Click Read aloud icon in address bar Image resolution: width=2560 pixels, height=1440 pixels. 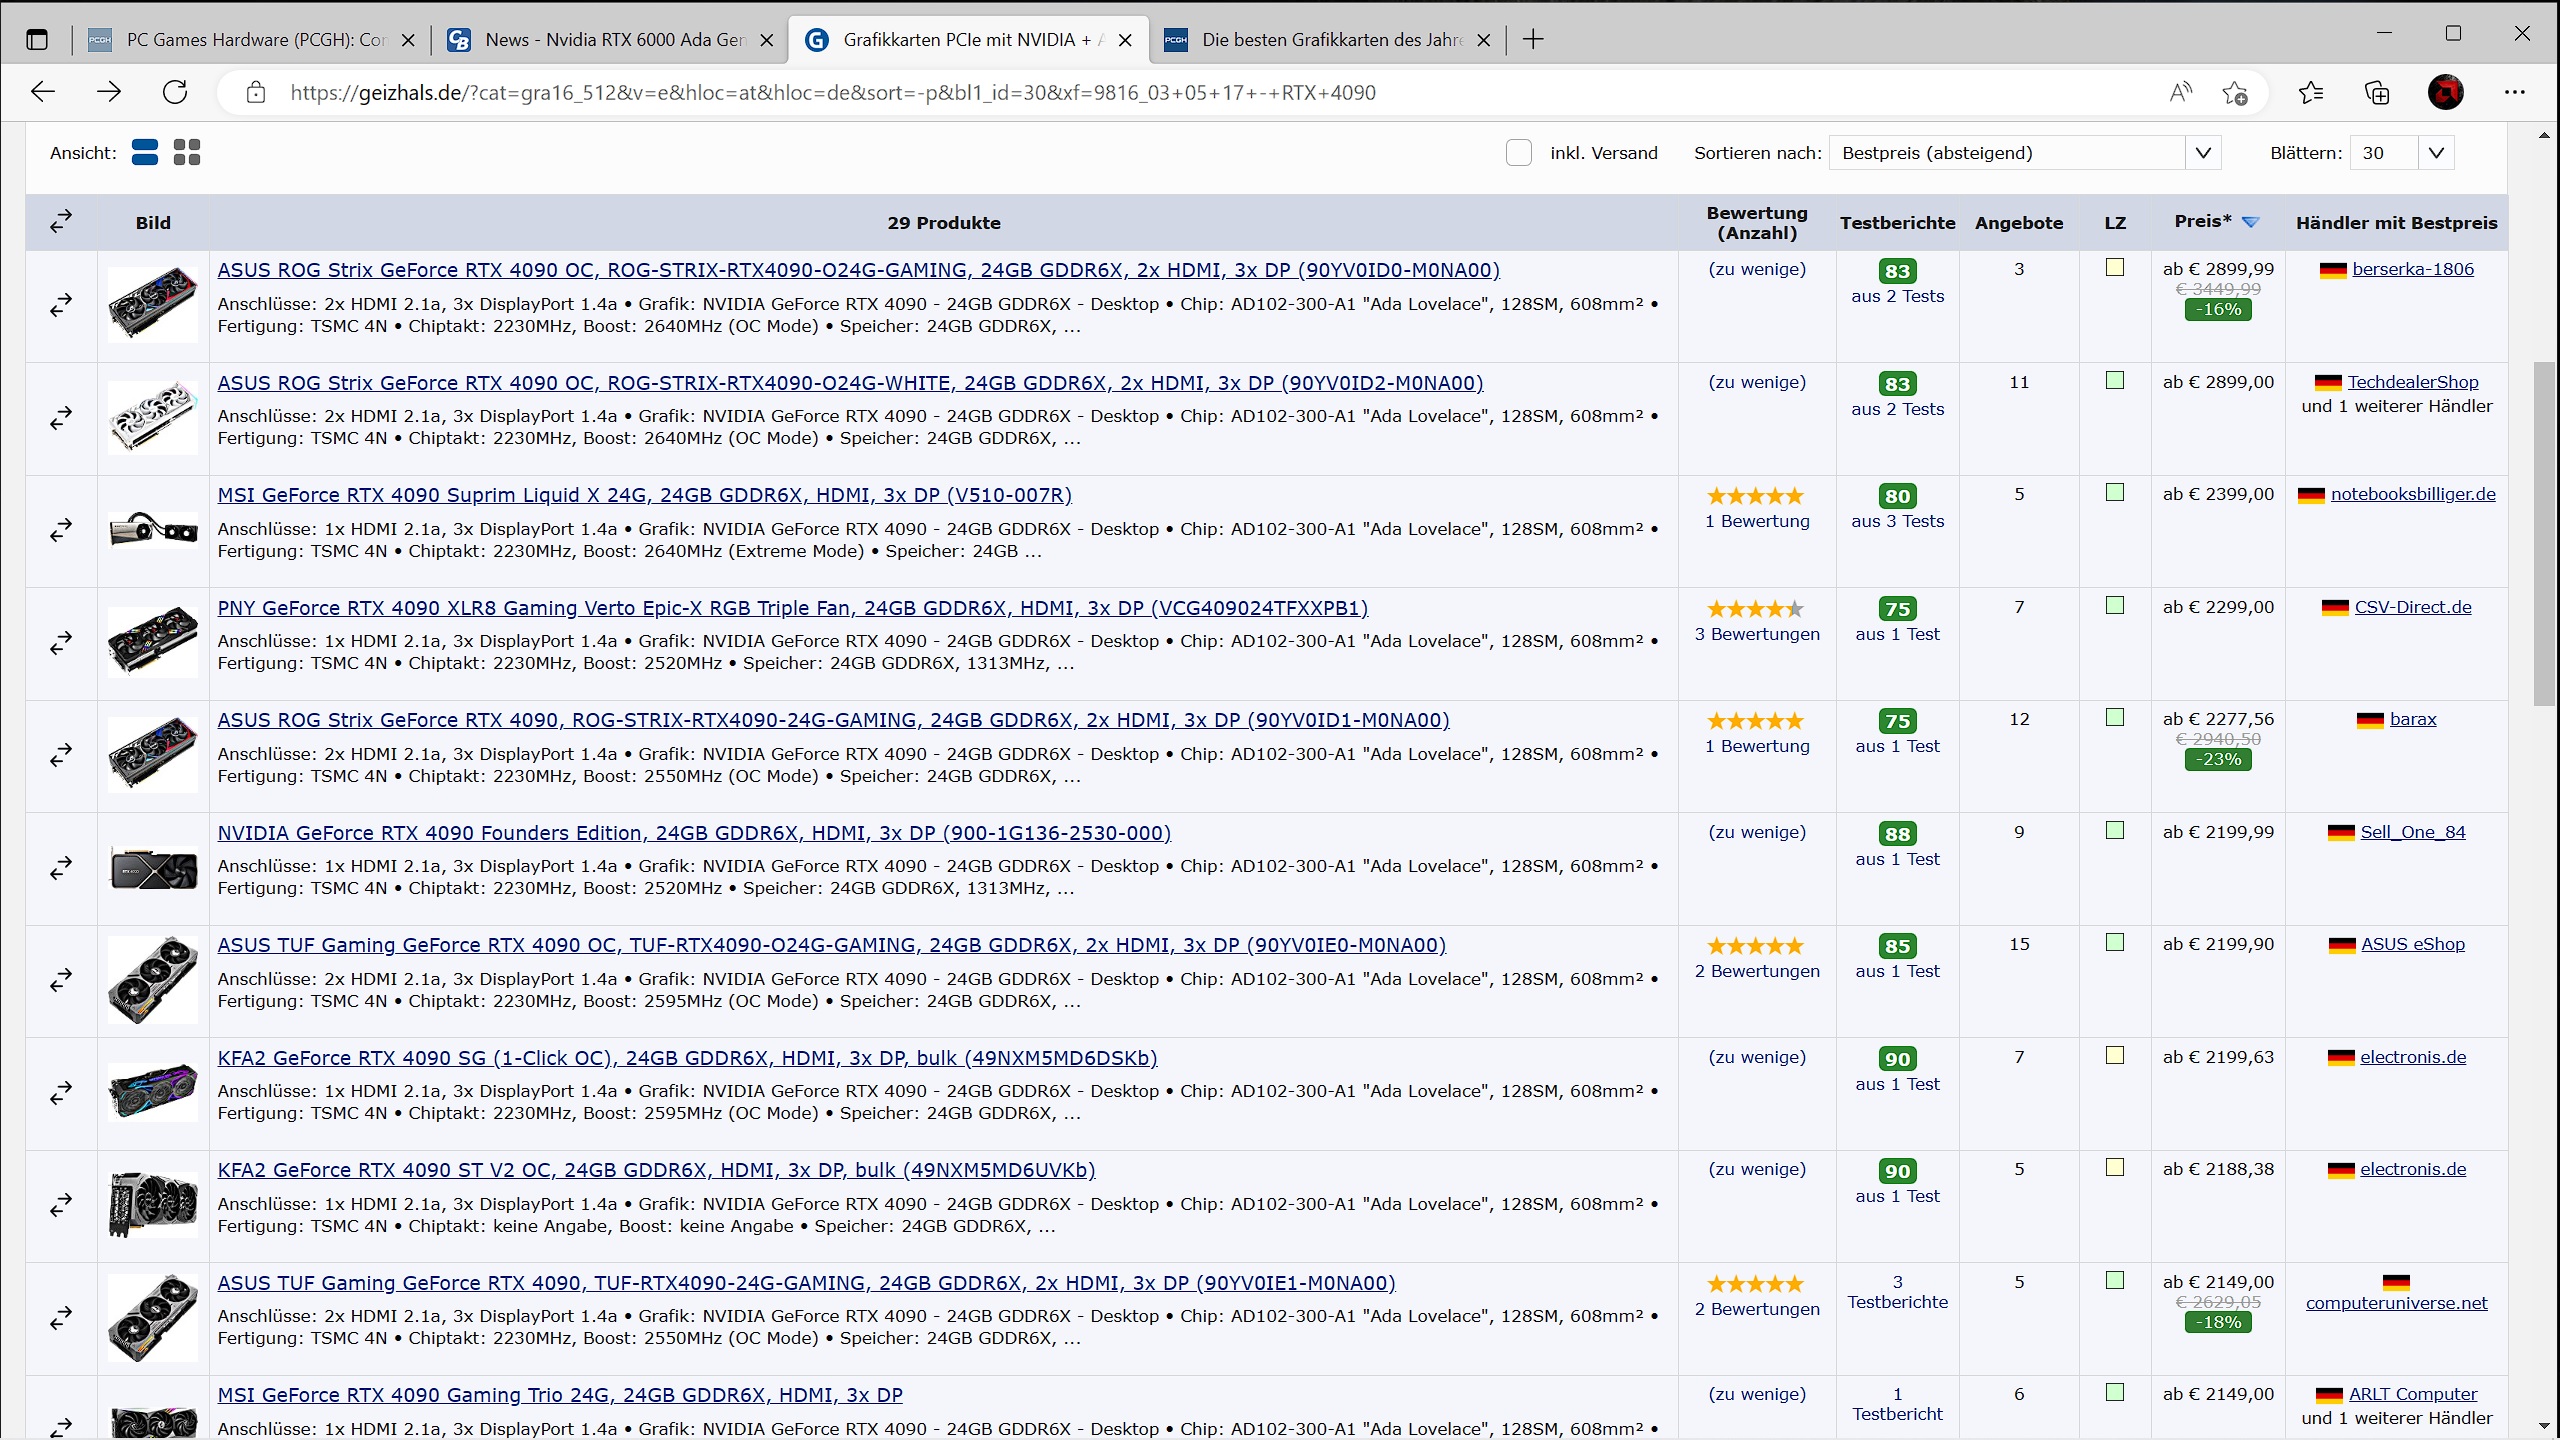pyautogui.click(x=2180, y=93)
